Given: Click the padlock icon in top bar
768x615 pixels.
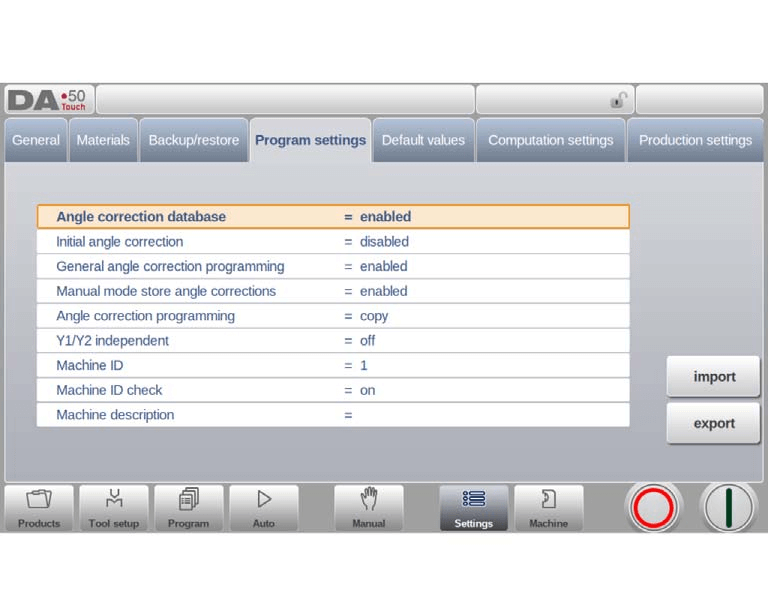Looking at the screenshot, I should [x=619, y=100].
